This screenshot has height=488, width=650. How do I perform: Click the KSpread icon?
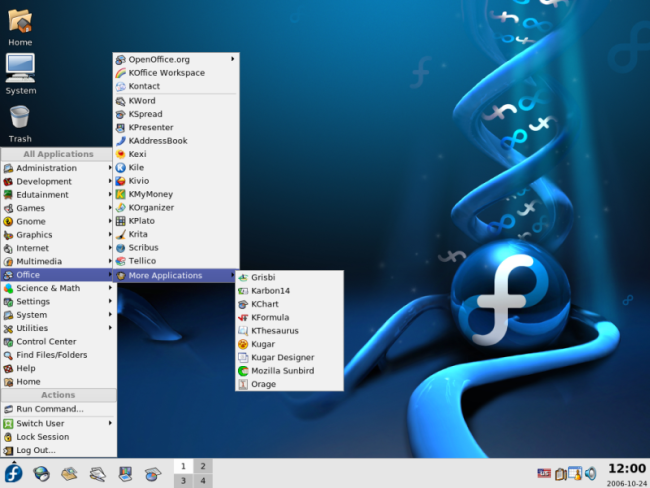pos(121,114)
